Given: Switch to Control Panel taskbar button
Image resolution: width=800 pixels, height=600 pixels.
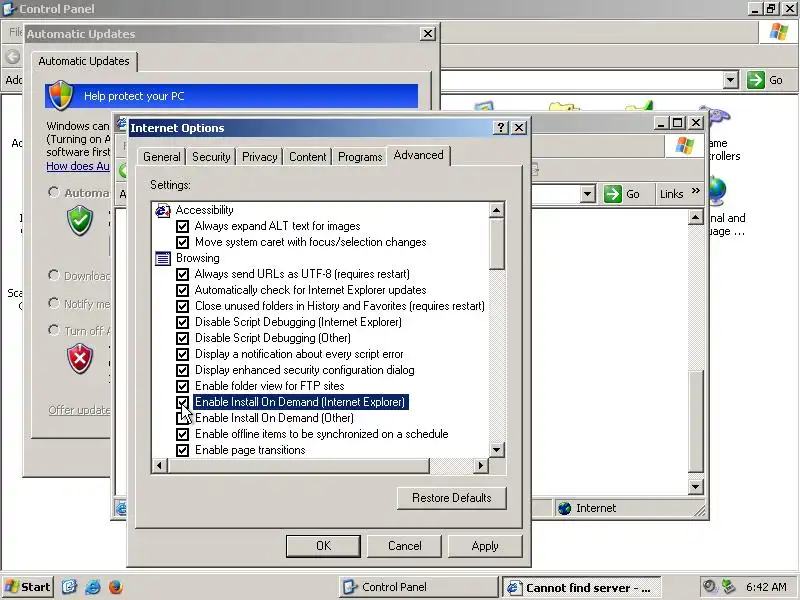Looking at the screenshot, I should (418, 587).
